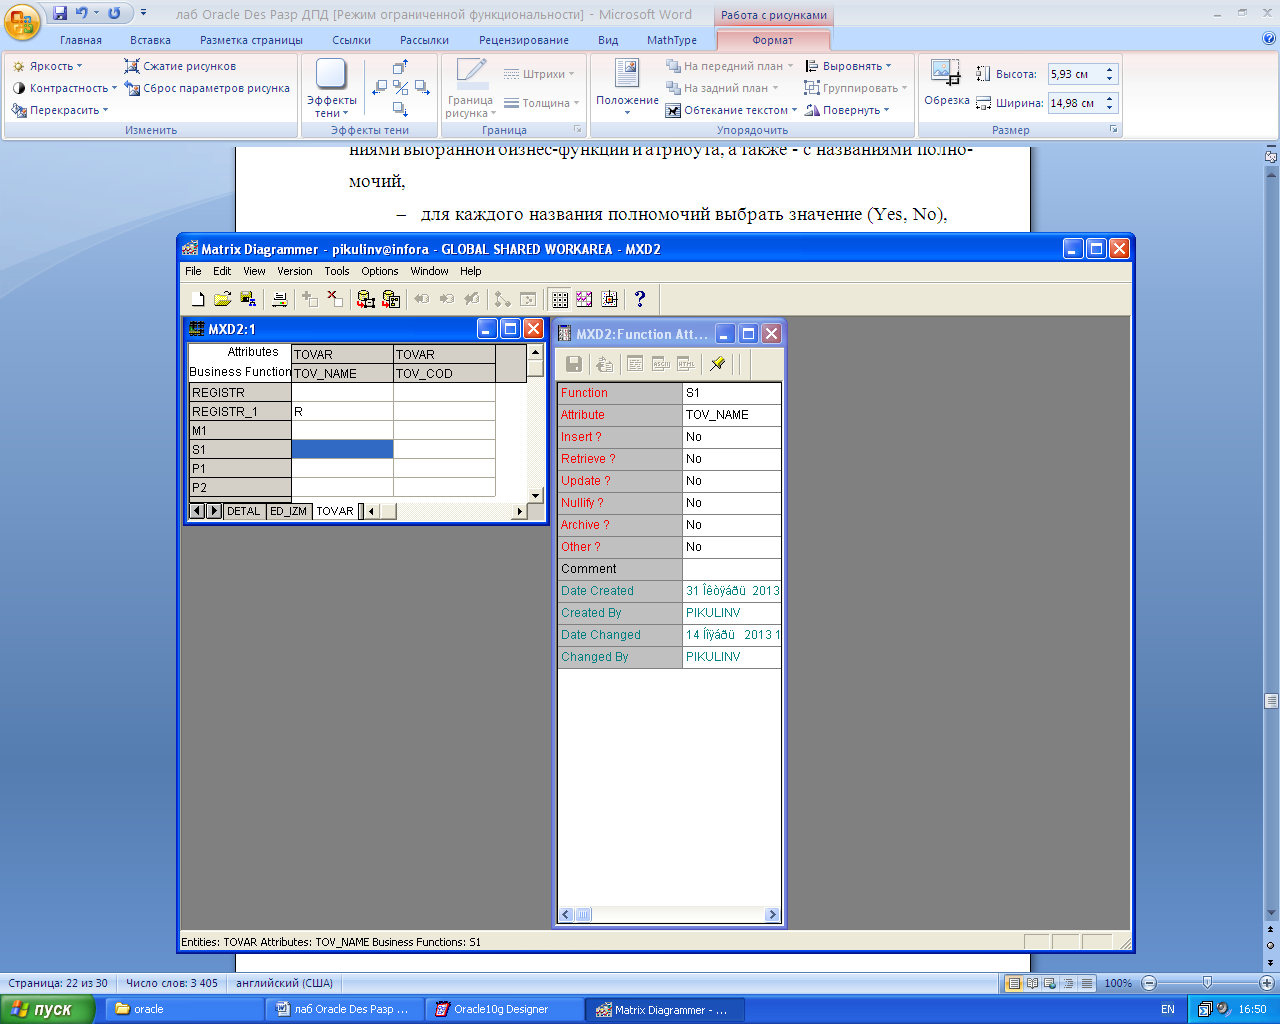The width and height of the screenshot is (1280, 1024).
Task: Open the Яркость brightness dropdown
Action: [48, 66]
